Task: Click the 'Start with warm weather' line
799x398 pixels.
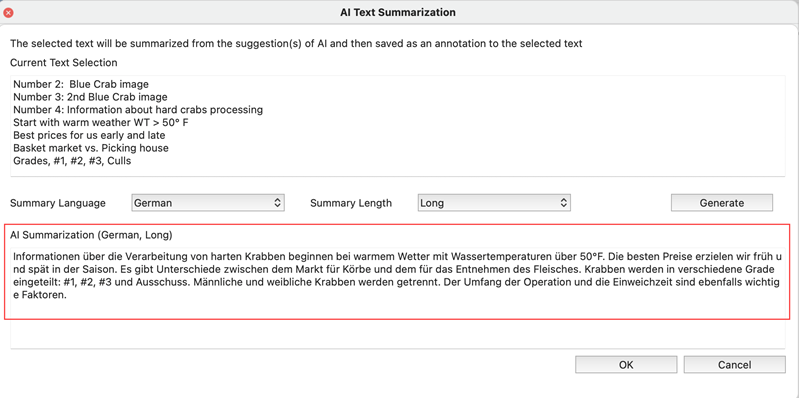Action: (101, 123)
